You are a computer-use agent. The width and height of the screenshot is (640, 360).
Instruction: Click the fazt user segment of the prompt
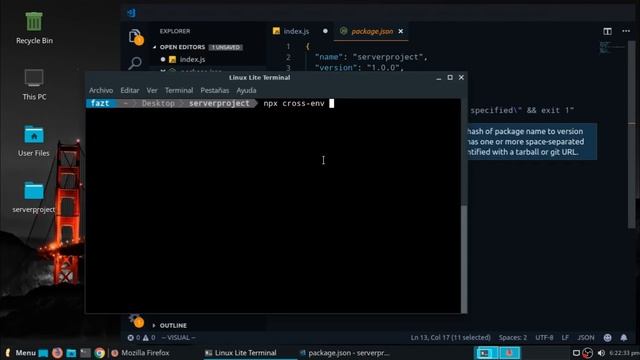[100, 103]
